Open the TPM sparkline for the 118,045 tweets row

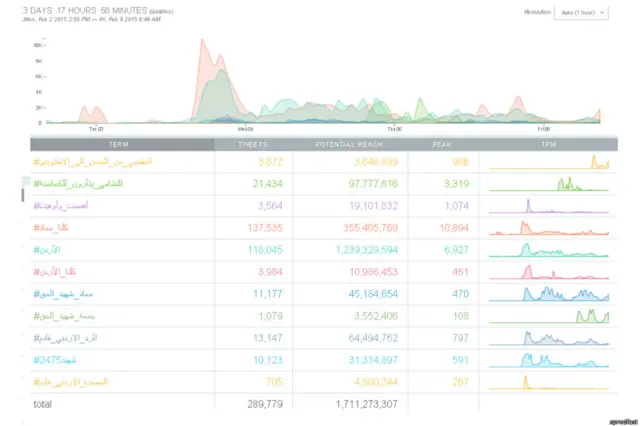(x=549, y=249)
